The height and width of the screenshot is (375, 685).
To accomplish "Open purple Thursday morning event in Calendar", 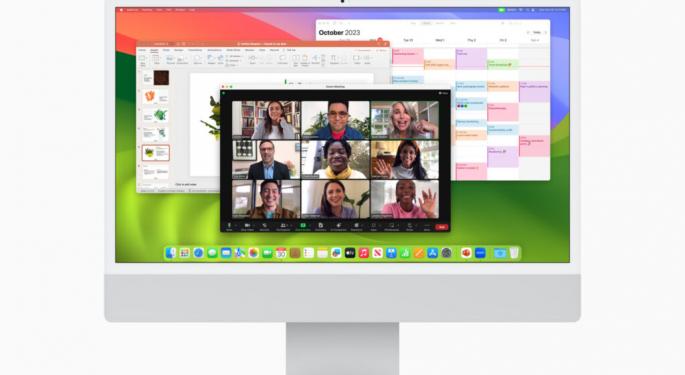I will coord(471,59).
